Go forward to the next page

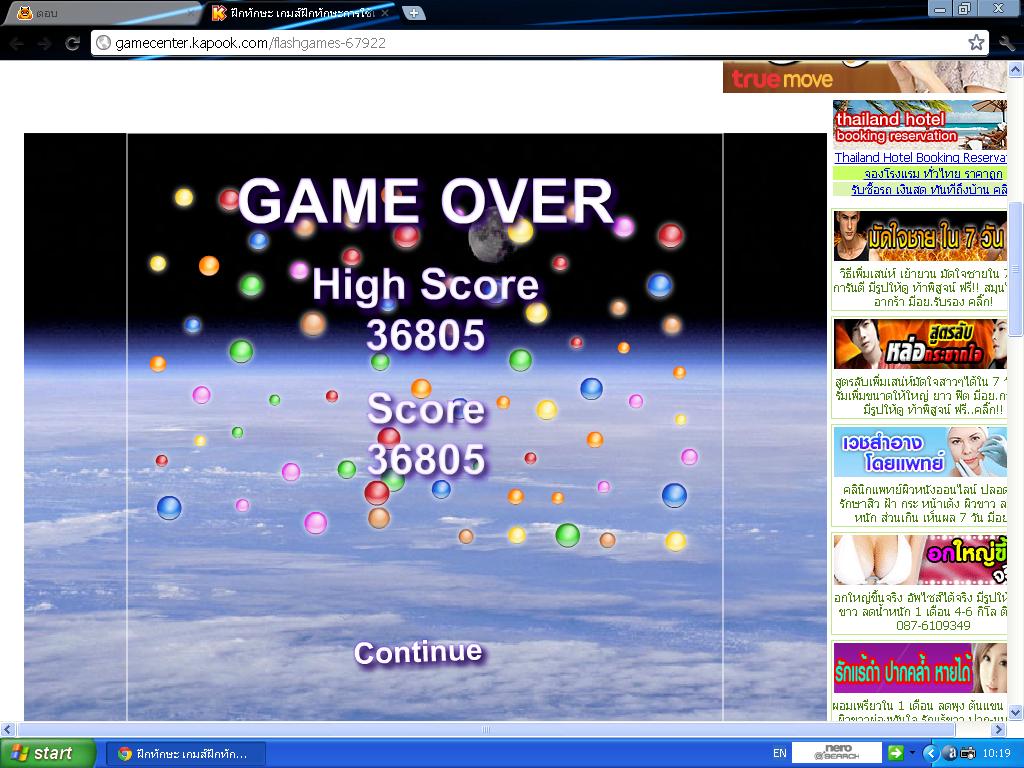[44, 43]
